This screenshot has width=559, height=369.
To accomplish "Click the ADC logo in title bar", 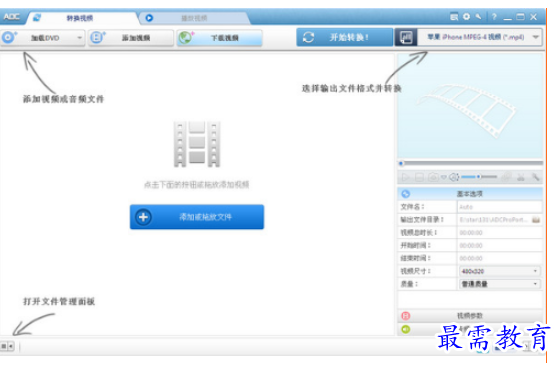I will pyautogui.click(x=11, y=17).
